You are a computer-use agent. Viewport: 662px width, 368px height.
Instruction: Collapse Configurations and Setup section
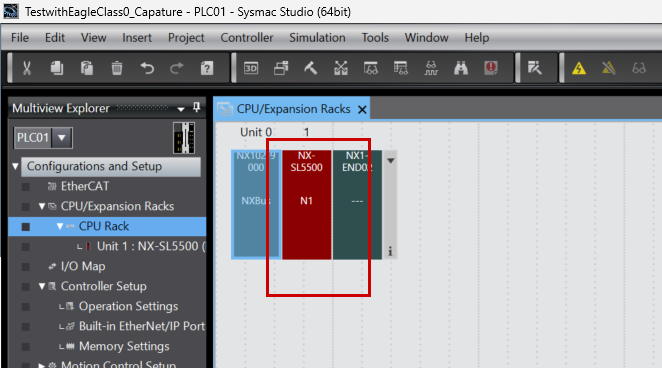(16, 166)
